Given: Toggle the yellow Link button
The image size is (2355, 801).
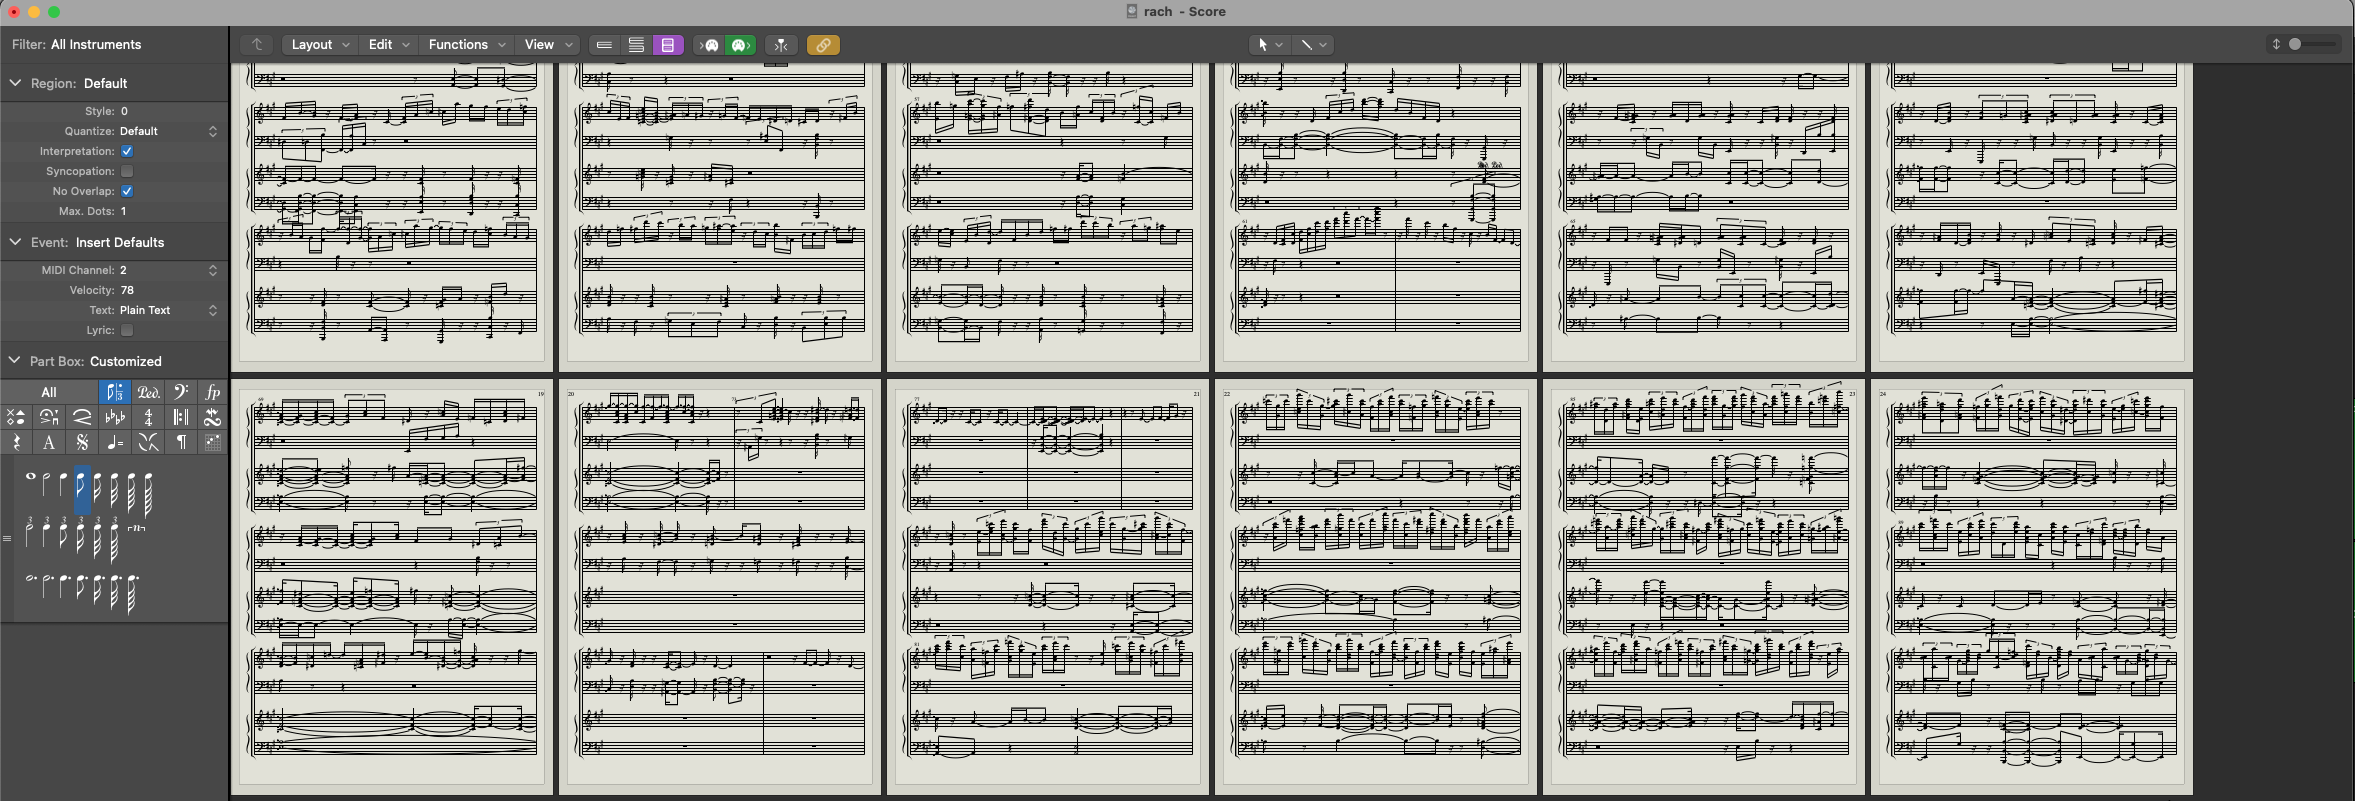Looking at the screenshot, I should [x=823, y=45].
